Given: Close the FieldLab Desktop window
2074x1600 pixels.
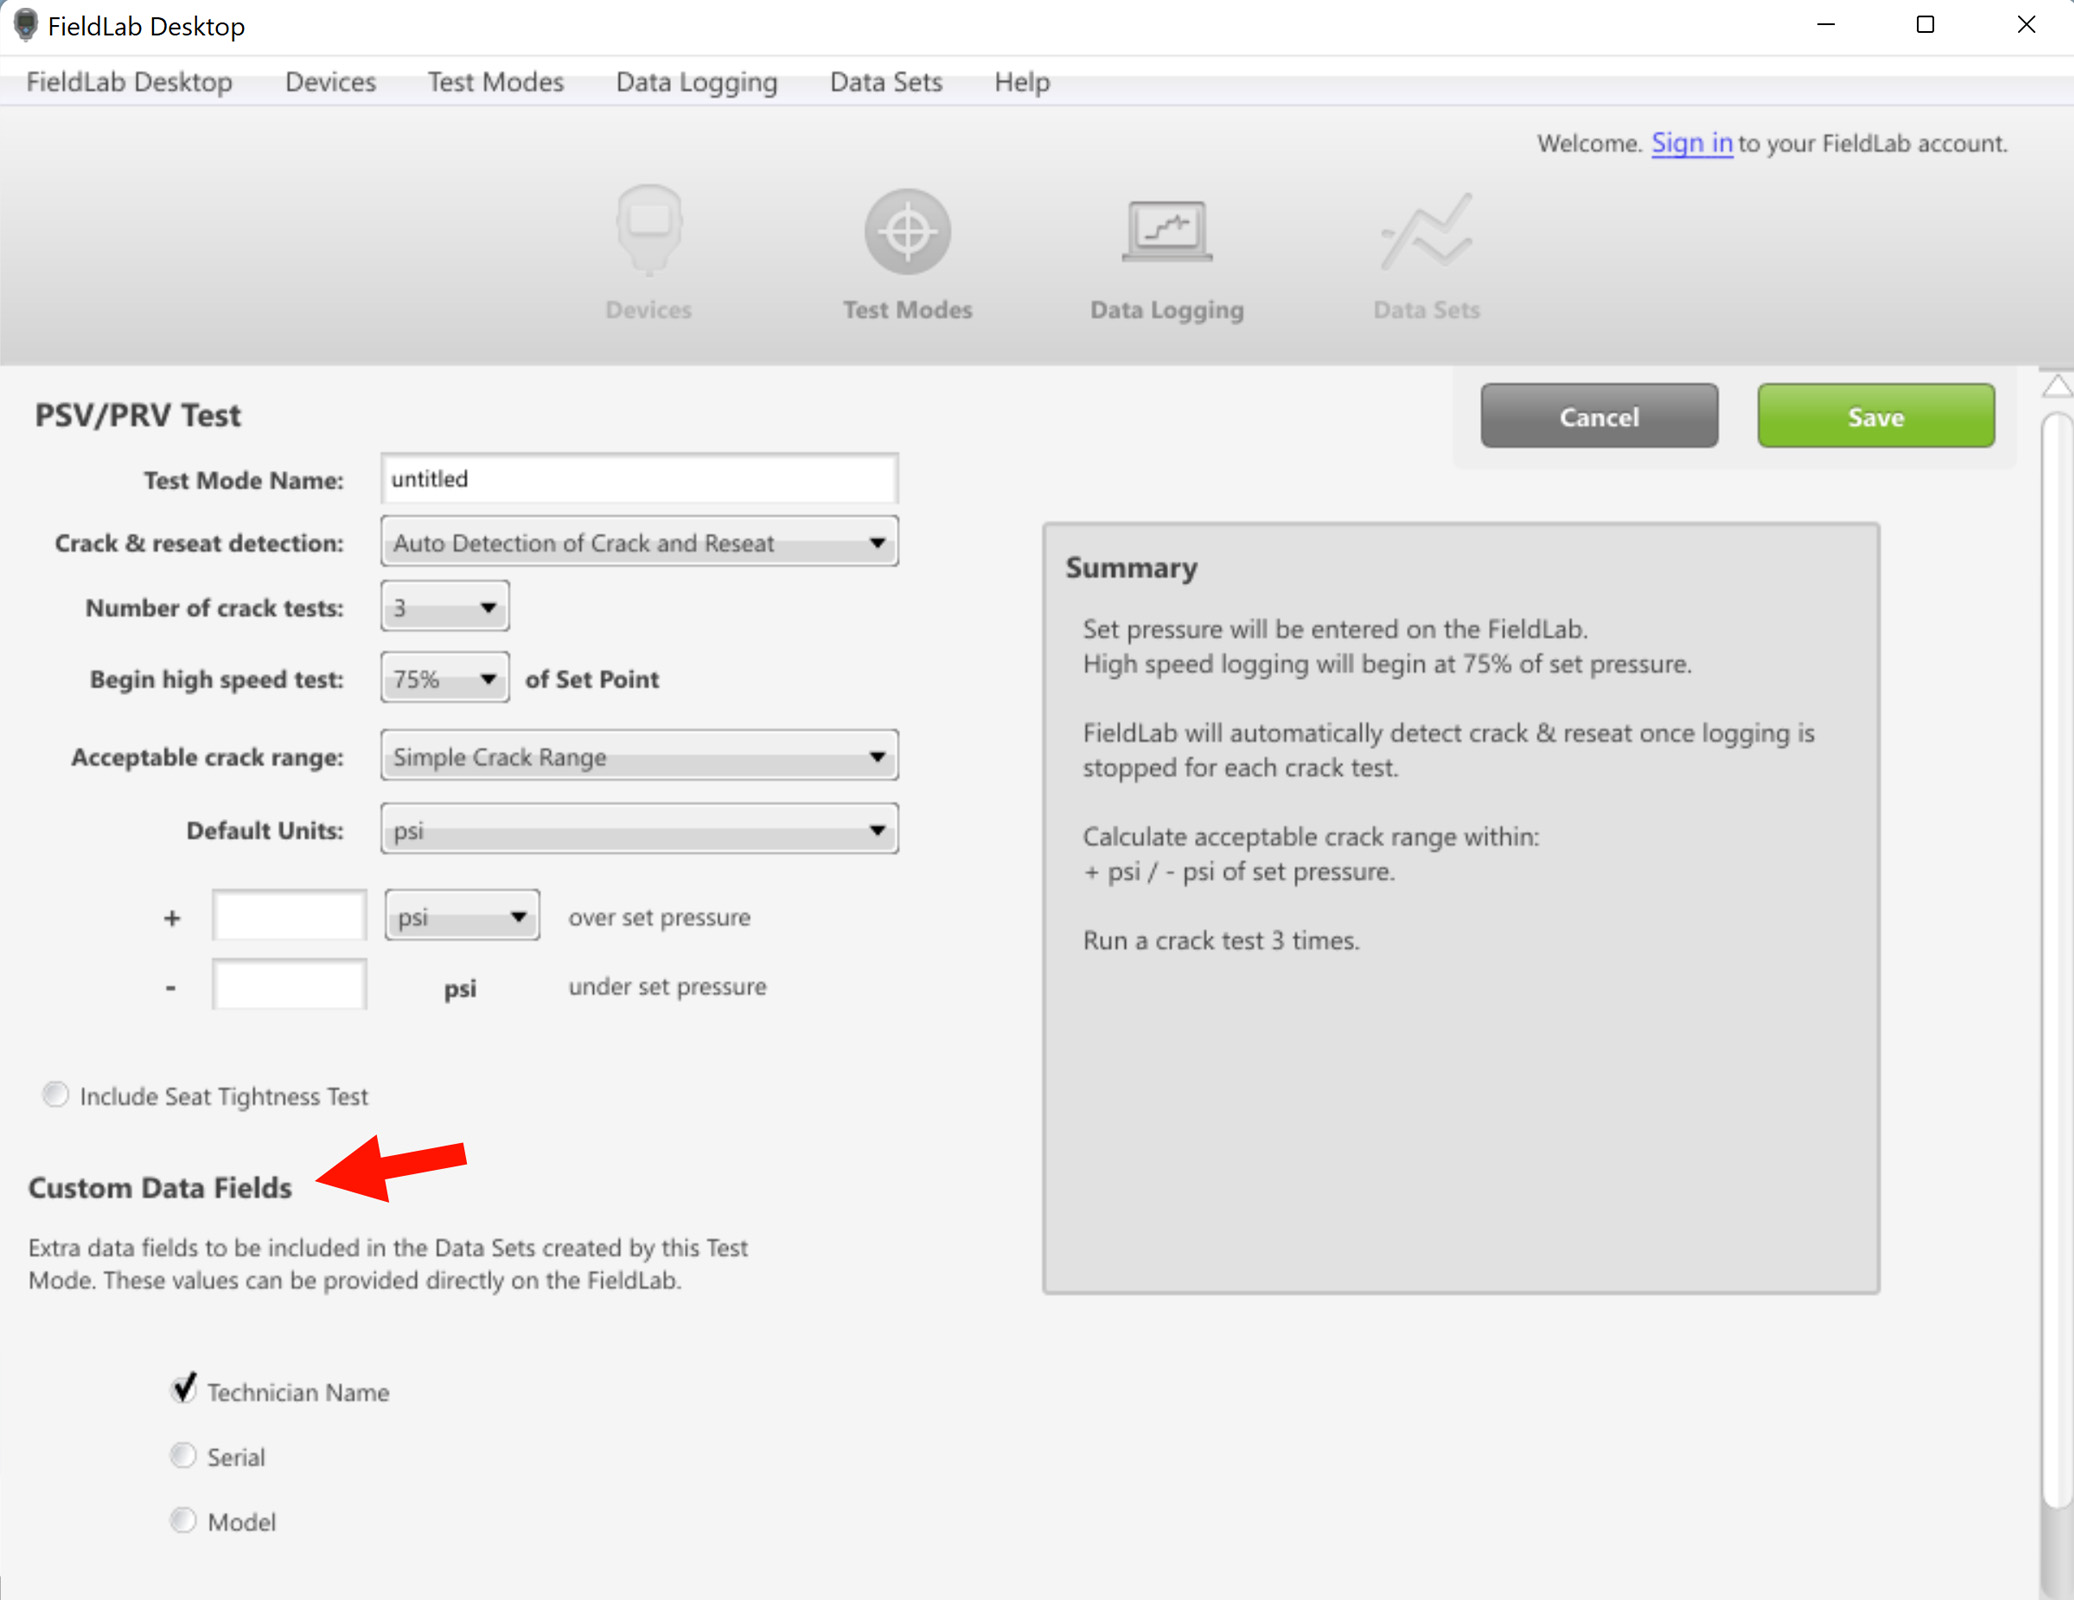Looking at the screenshot, I should [2026, 25].
